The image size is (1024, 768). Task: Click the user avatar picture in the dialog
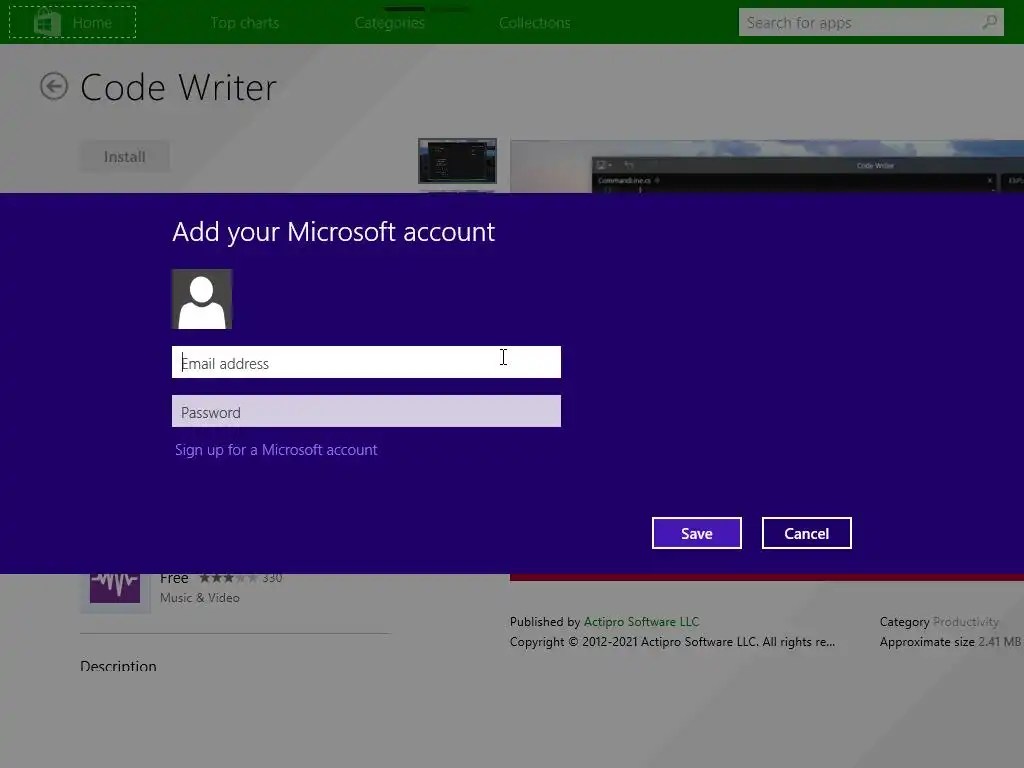tap(202, 299)
